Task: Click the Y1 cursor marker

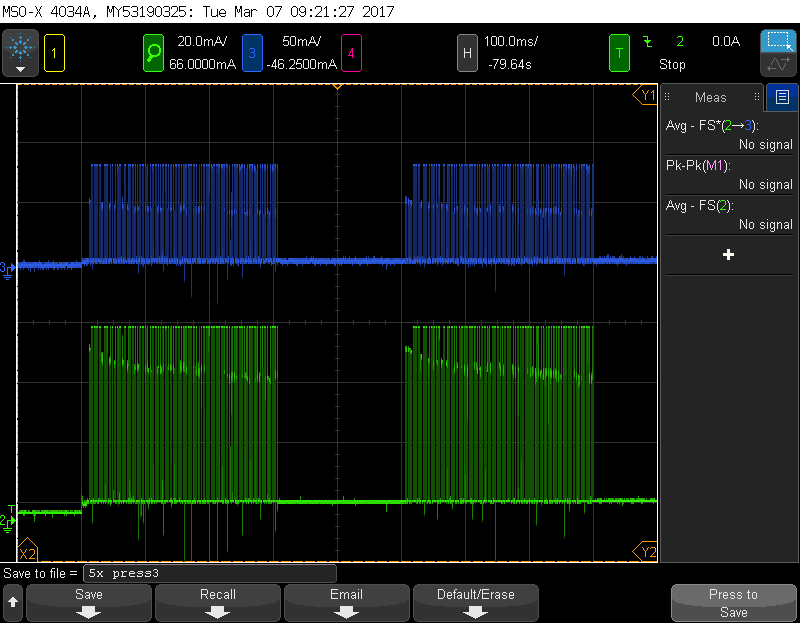Action: tap(647, 96)
